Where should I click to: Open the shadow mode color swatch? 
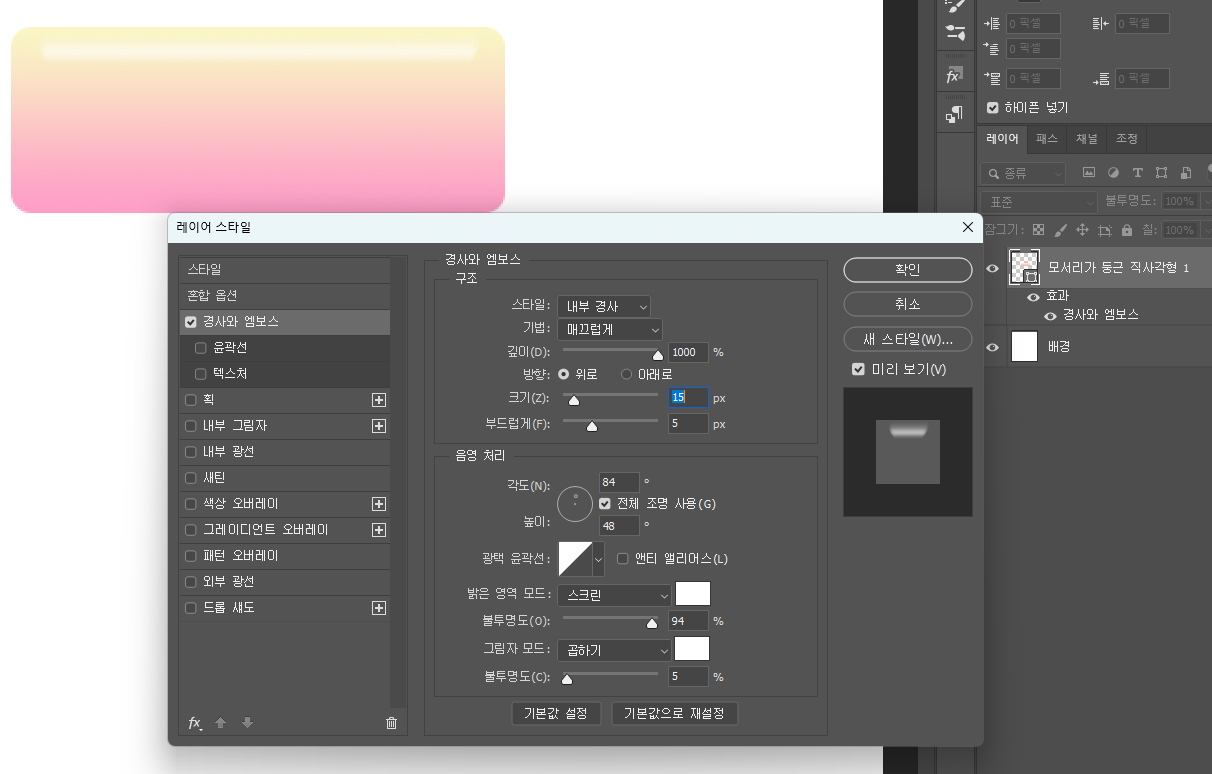[693, 649]
